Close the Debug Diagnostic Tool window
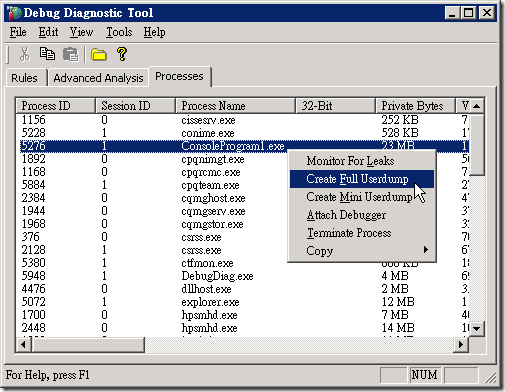Image resolution: width=505 pixels, height=392 pixels. tap(487, 13)
